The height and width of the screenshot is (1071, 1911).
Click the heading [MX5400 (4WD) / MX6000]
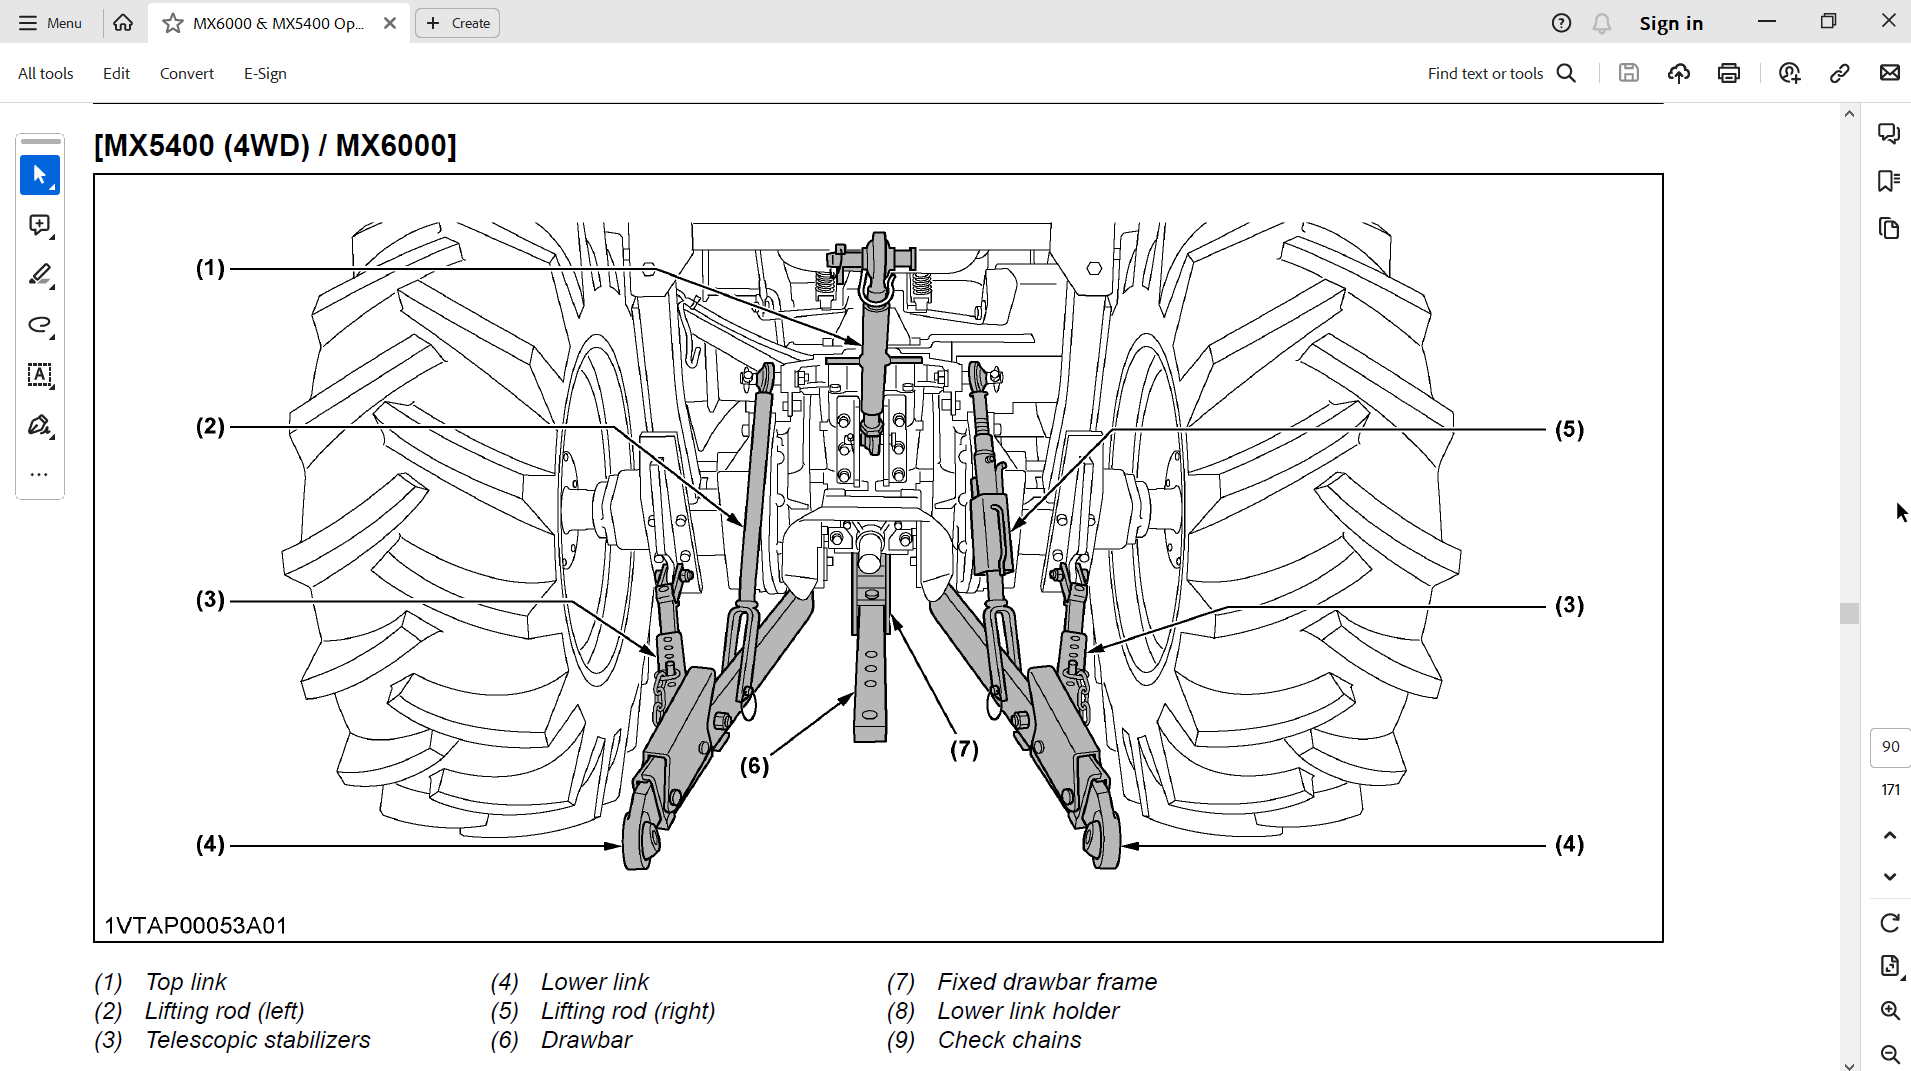(x=275, y=146)
